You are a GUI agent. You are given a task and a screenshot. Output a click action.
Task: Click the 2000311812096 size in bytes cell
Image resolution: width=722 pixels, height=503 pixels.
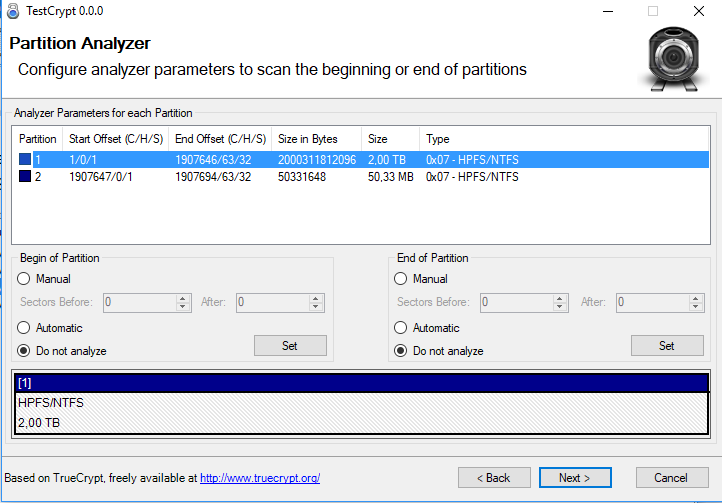(x=317, y=160)
